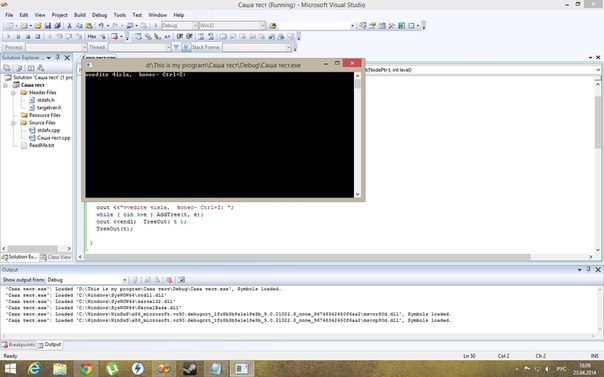The height and width of the screenshot is (377, 604).
Task: Click the Toggle bookmark icon
Action: [223, 37]
